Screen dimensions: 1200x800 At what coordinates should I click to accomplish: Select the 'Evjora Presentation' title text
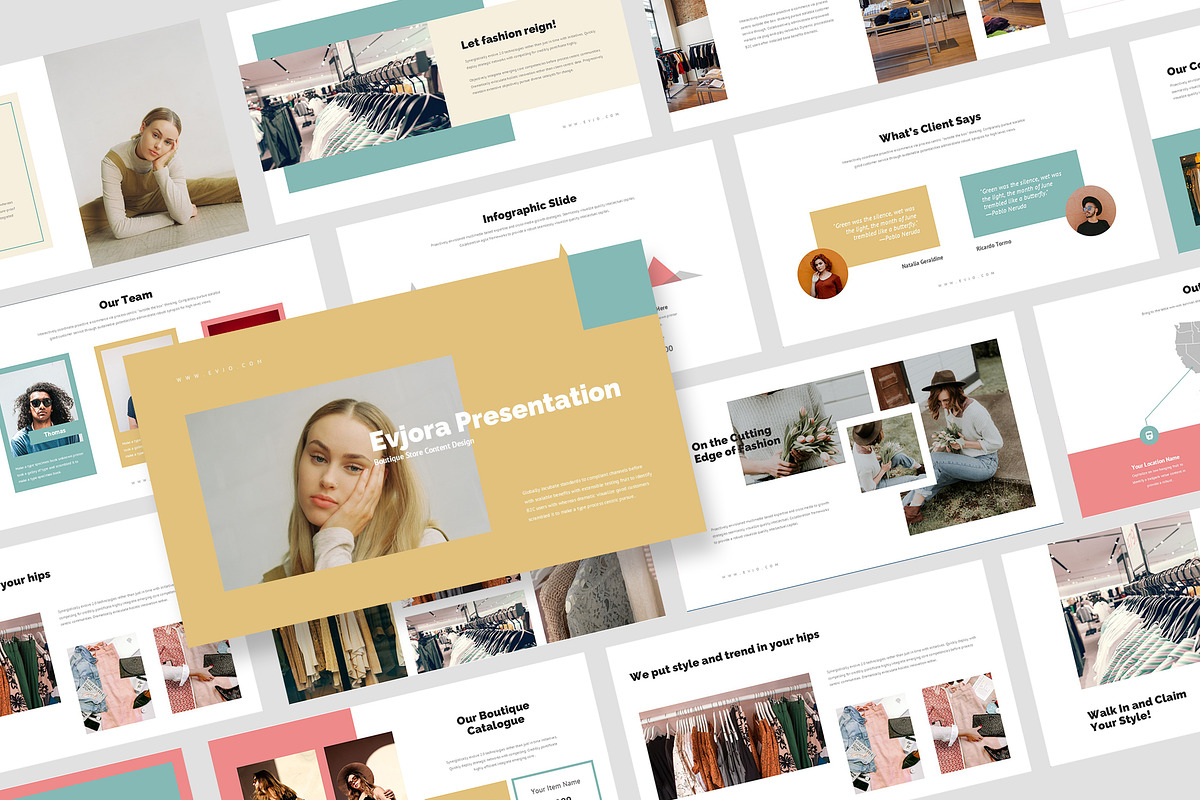pos(495,417)
